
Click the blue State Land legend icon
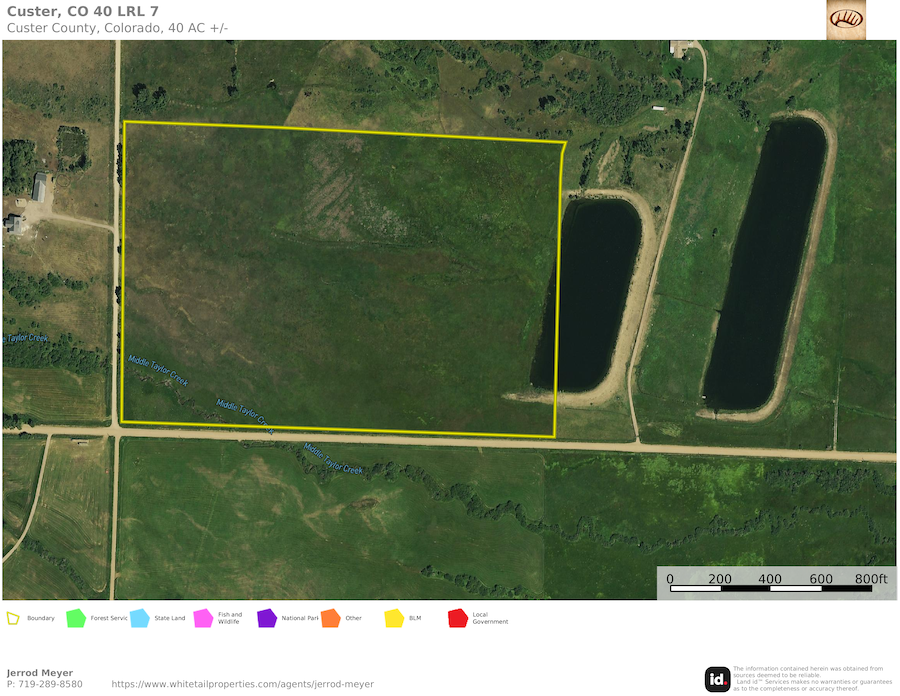tap(139, 618)
